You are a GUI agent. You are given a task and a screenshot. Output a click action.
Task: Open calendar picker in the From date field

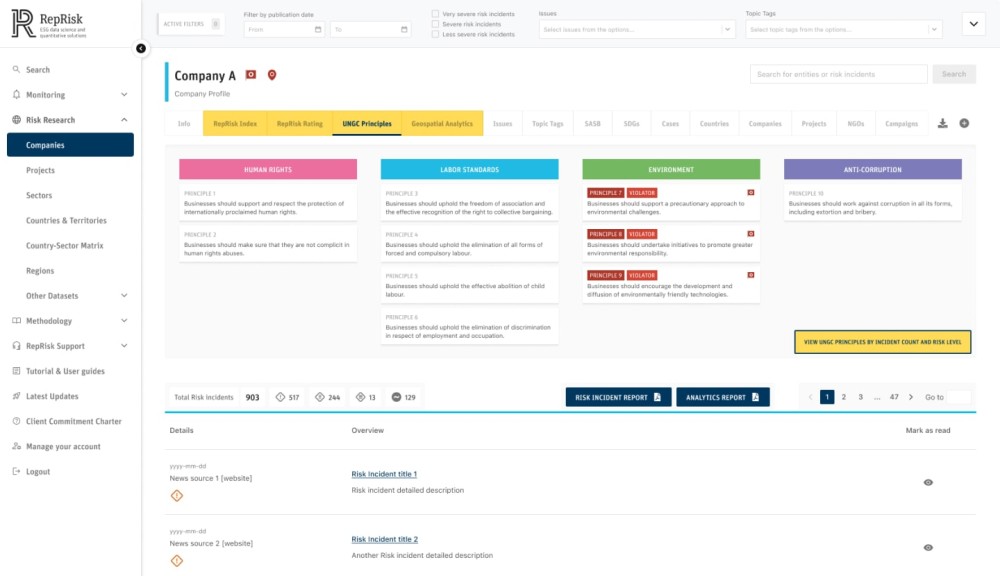tap(318, 30)
